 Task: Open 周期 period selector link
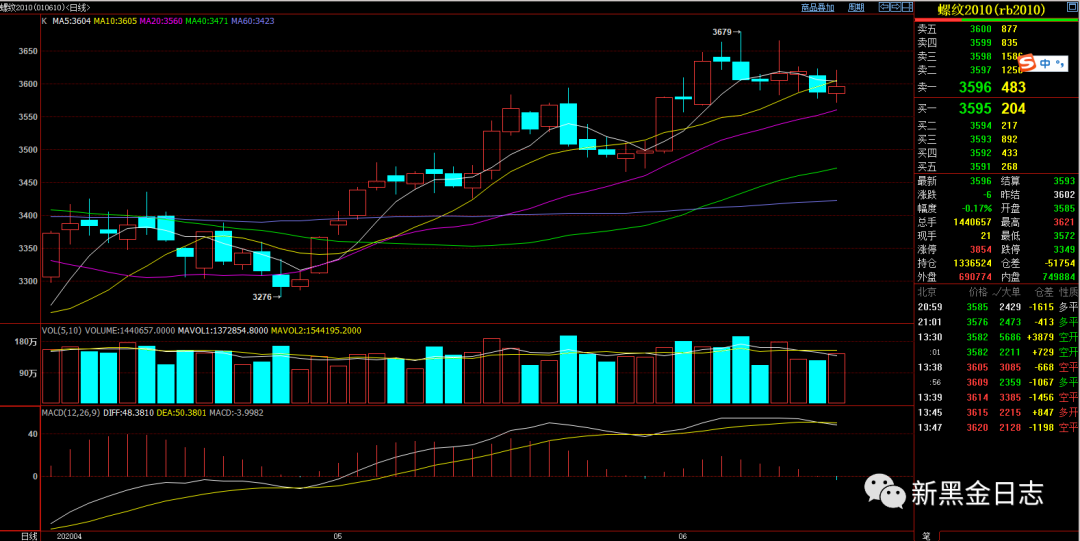[x=856, y=7]
